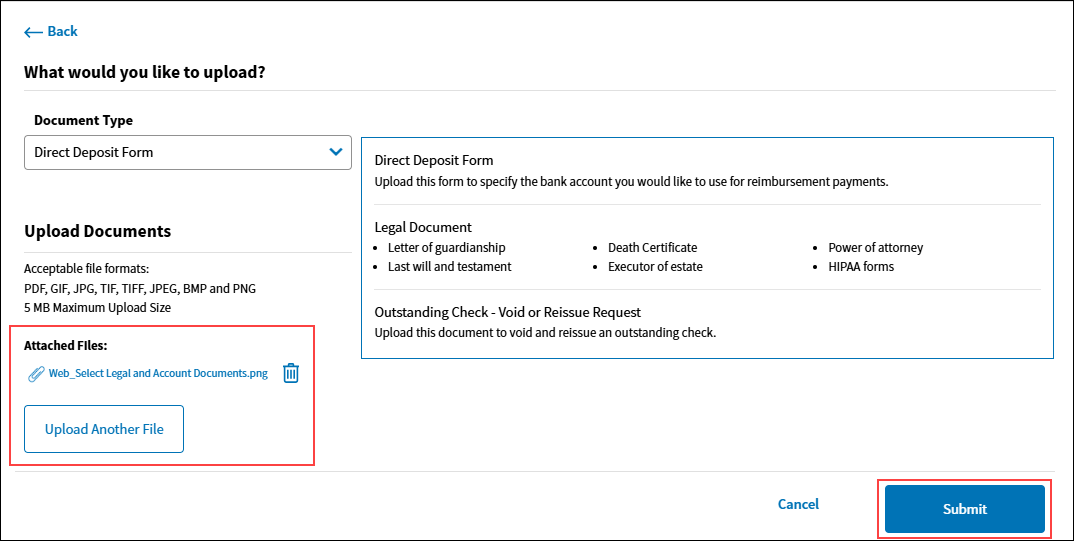Click Outstanding Check - Void or Reissue Request heading
The width and height of the screenshot is (1074, 541).
508,312
